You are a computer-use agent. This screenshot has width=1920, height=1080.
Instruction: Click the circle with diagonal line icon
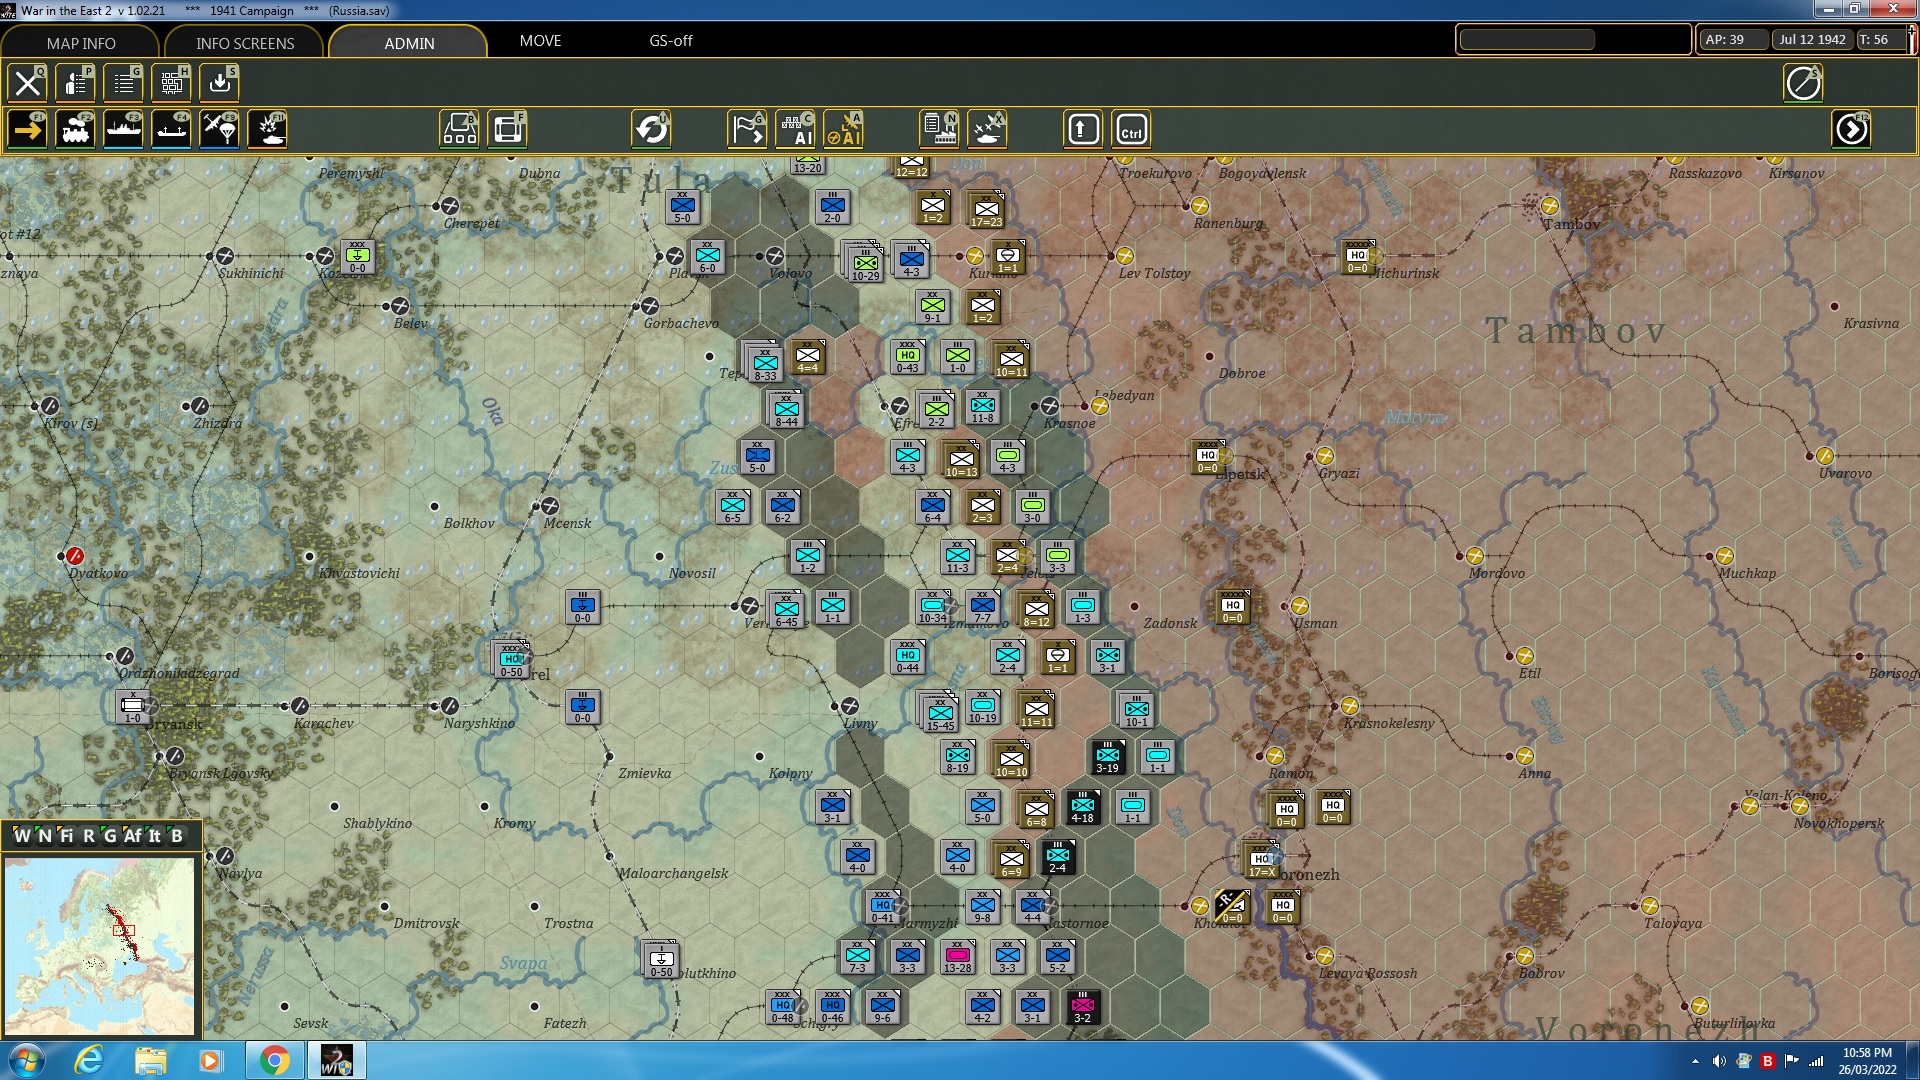tap(1803, 83)
